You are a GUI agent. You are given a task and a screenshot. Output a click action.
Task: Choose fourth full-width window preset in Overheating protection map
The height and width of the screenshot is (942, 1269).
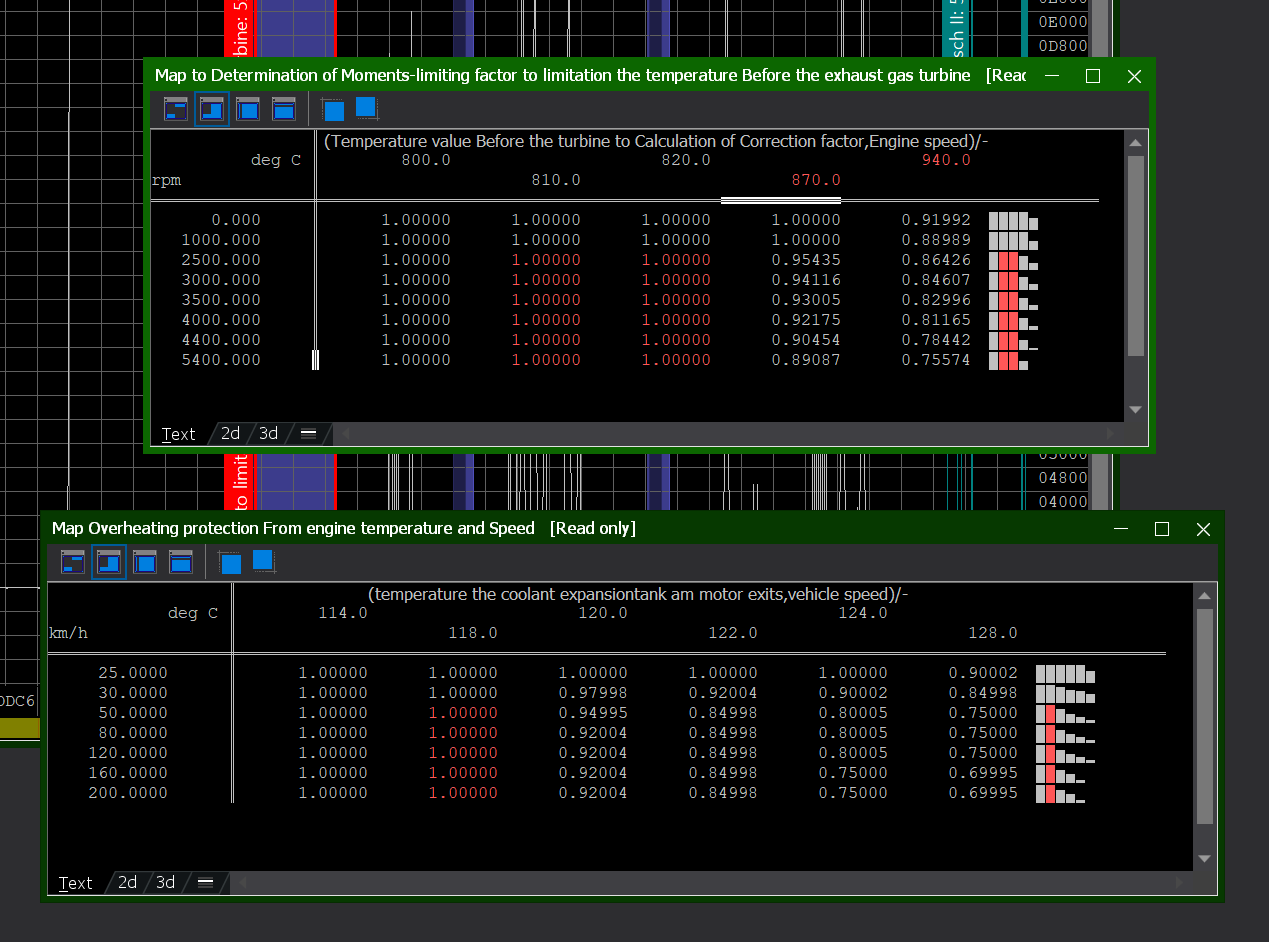click(x=181, y=562)
